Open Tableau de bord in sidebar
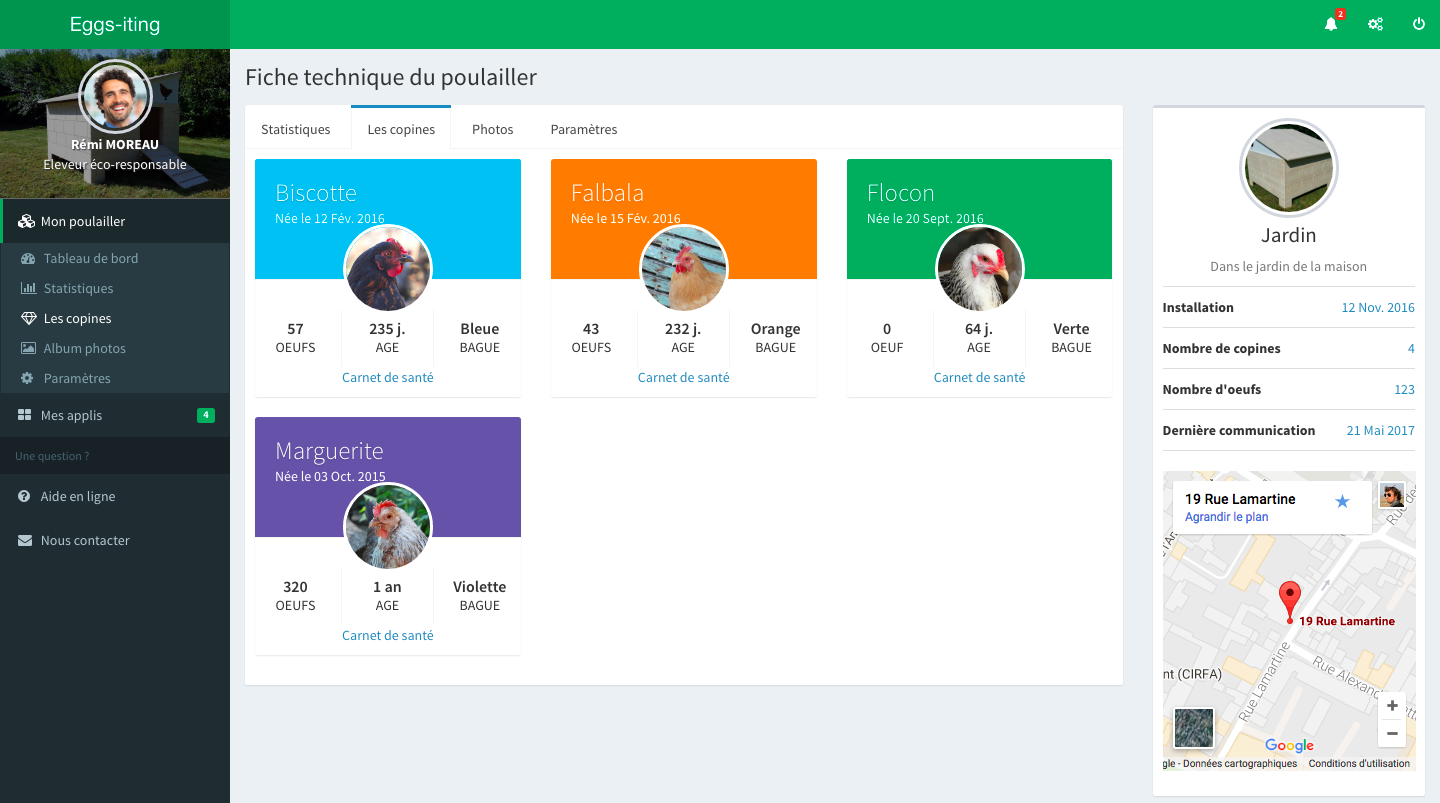 click(90, 258)
